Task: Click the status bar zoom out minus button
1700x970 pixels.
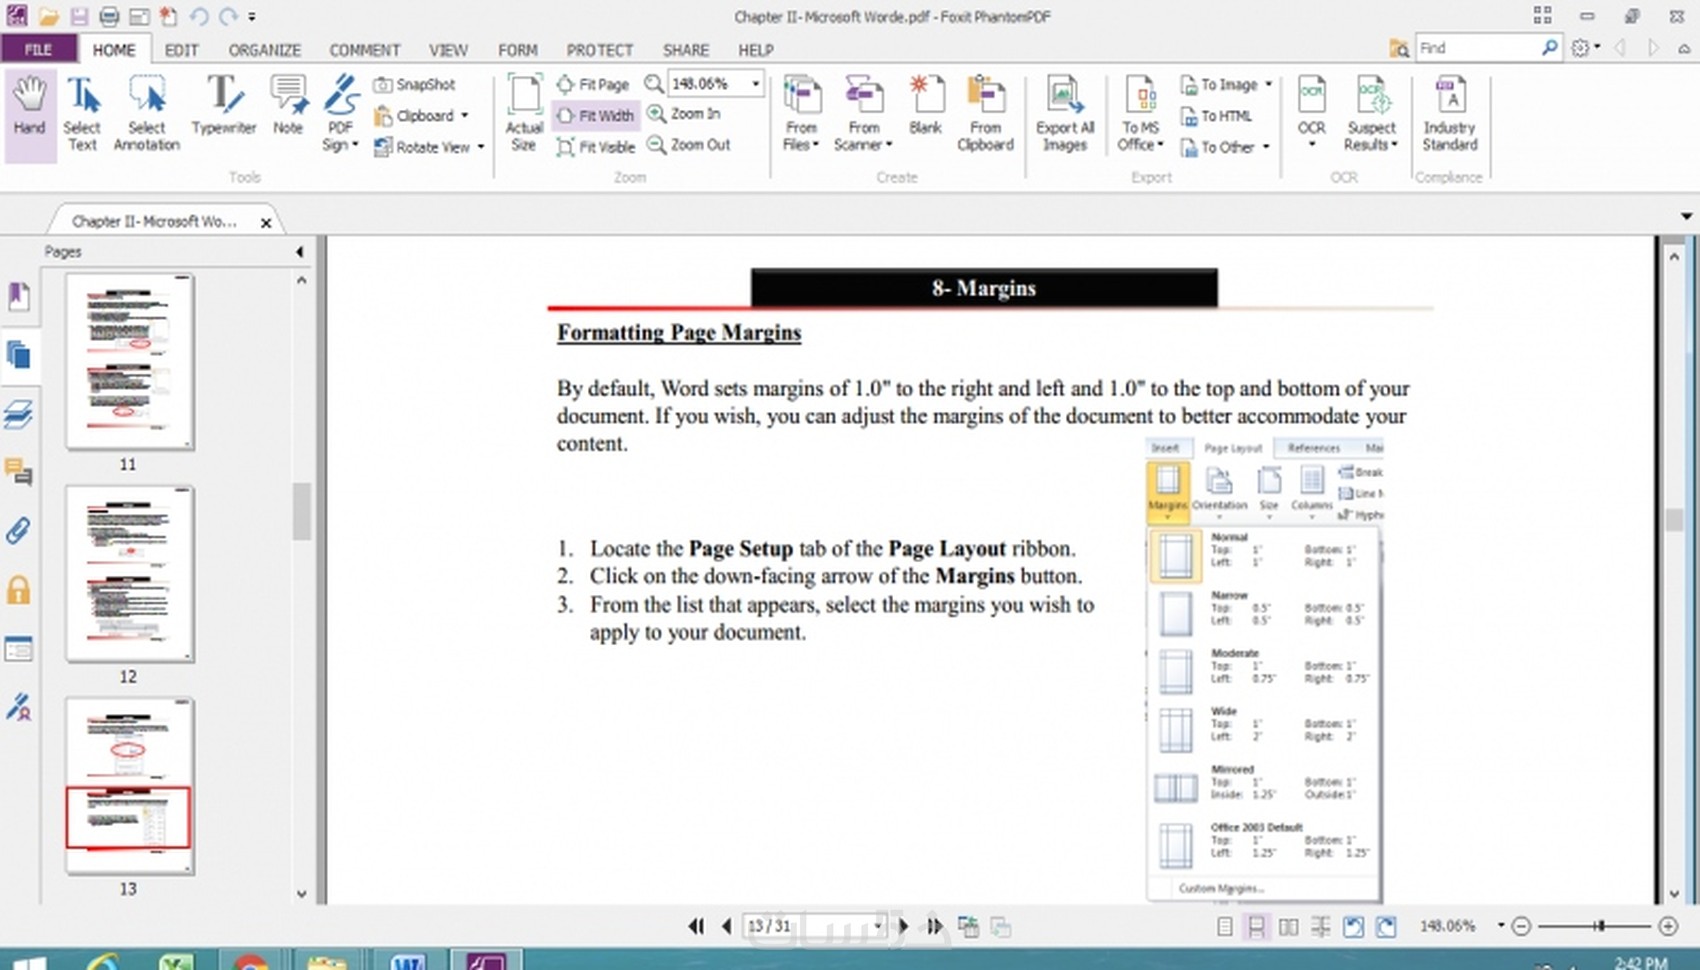Action: point(1521,926)
